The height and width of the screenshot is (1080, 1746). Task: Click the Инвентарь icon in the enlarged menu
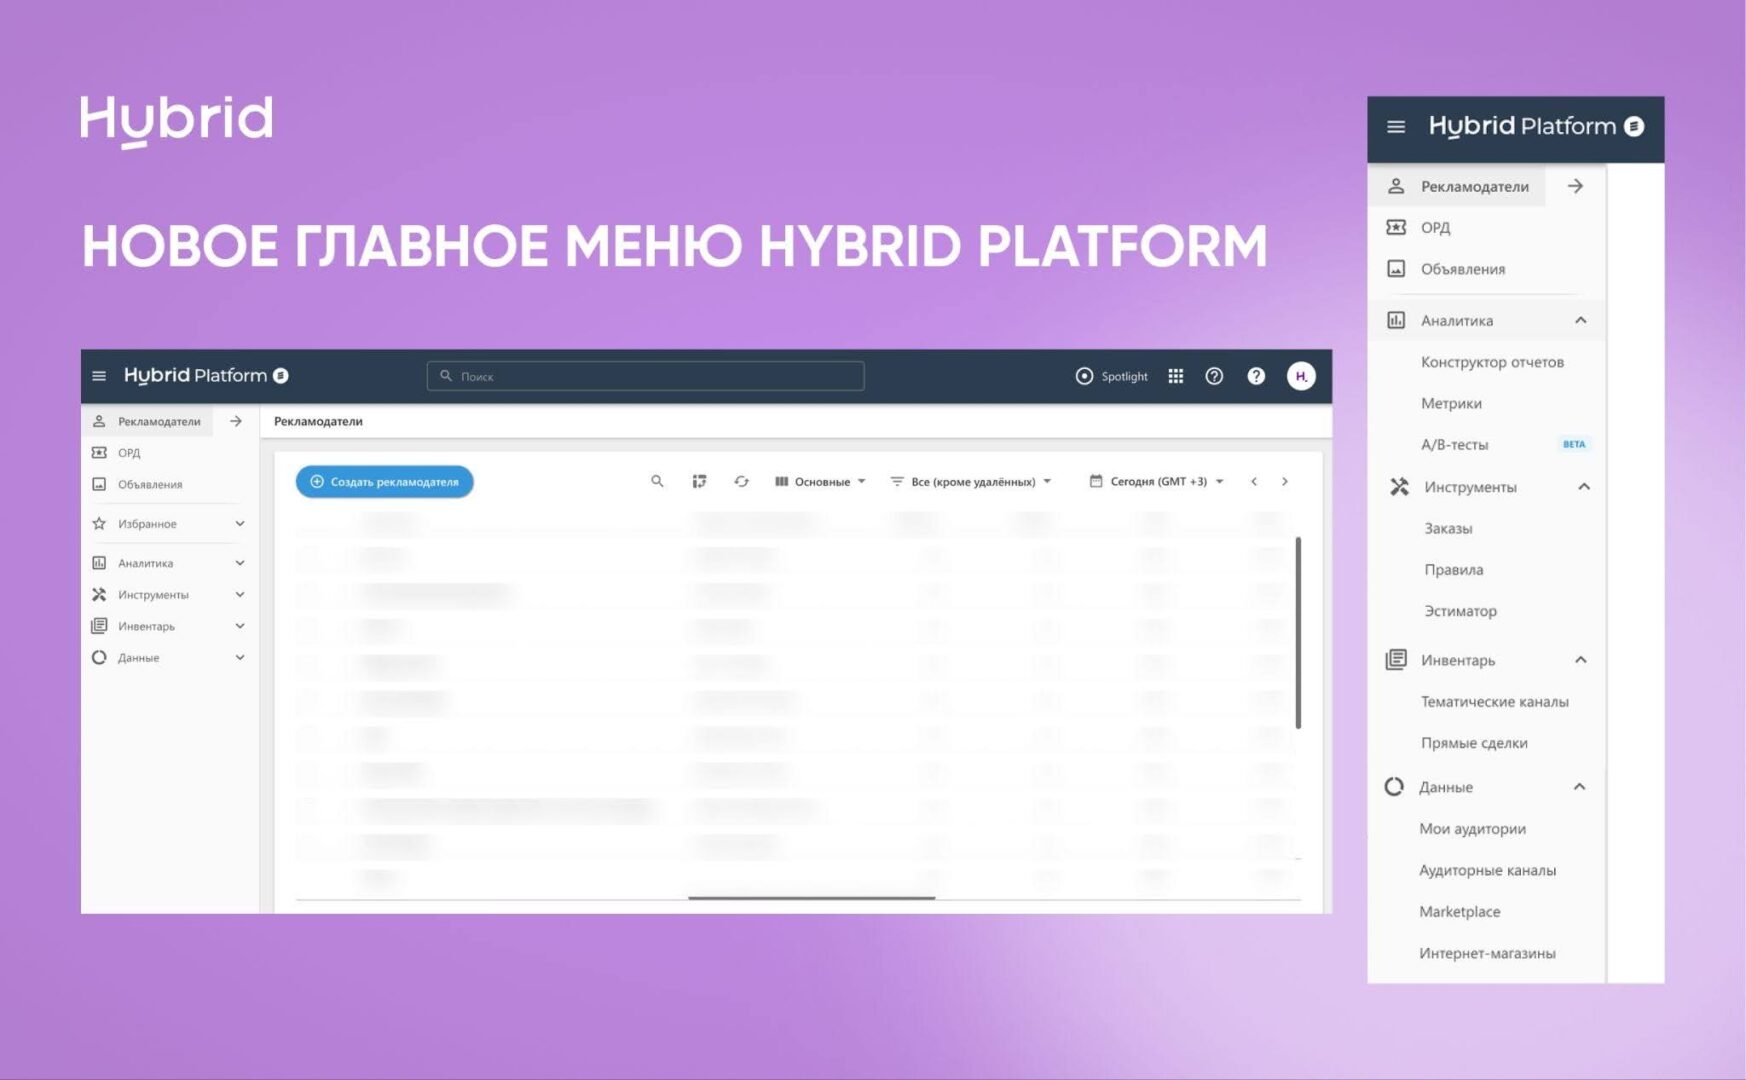pos(1396,660)
